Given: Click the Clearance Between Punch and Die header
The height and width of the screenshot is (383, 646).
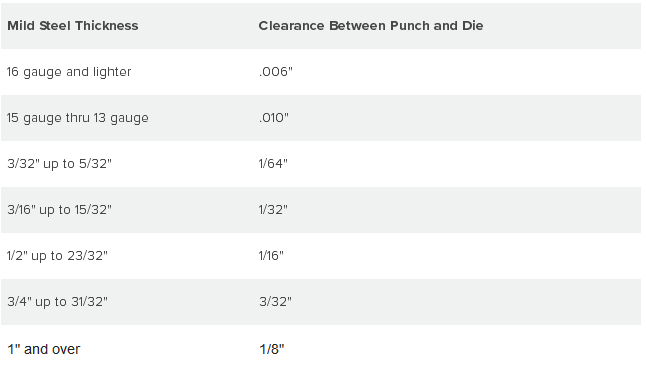Looking at the screenshot, I should click(371, 26).
